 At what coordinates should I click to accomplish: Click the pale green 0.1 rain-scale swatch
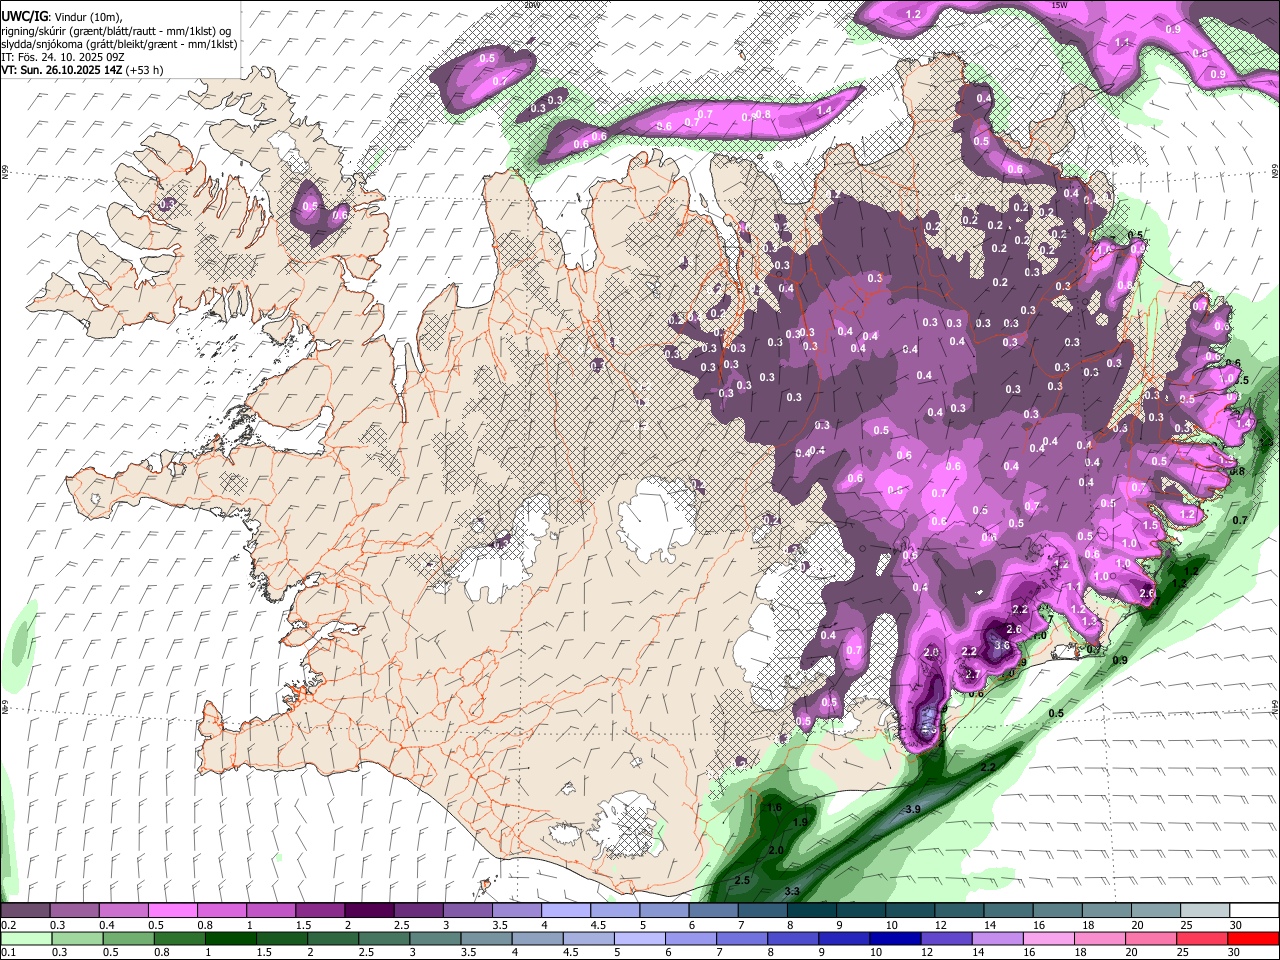25,938
